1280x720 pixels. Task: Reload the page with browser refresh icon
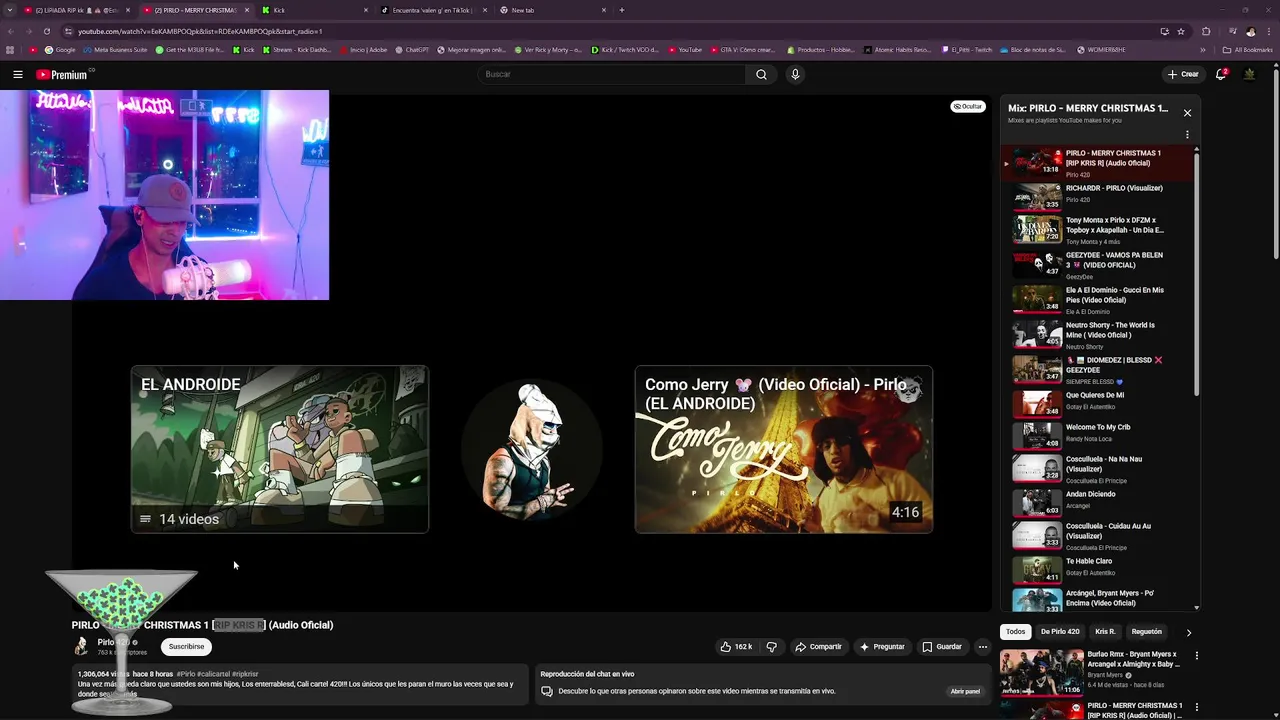click(46, 31)
